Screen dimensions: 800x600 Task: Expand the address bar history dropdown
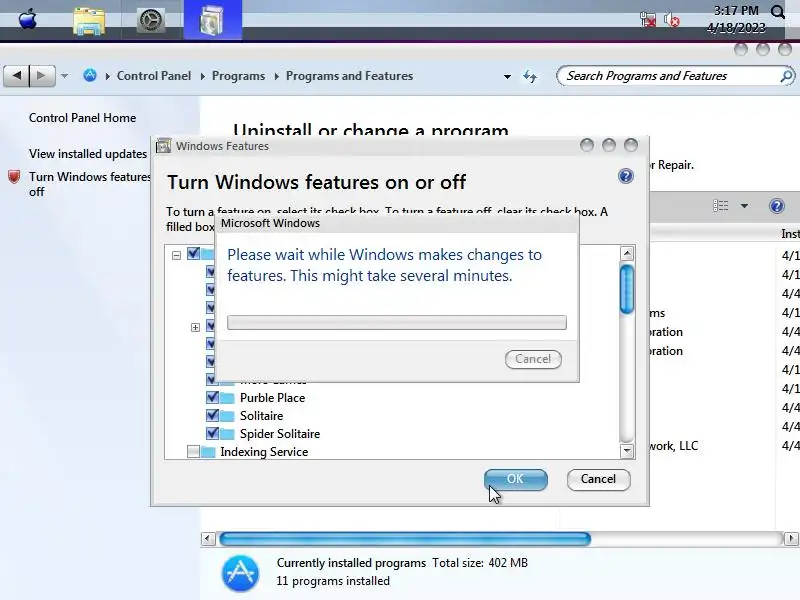coord(507,77)
